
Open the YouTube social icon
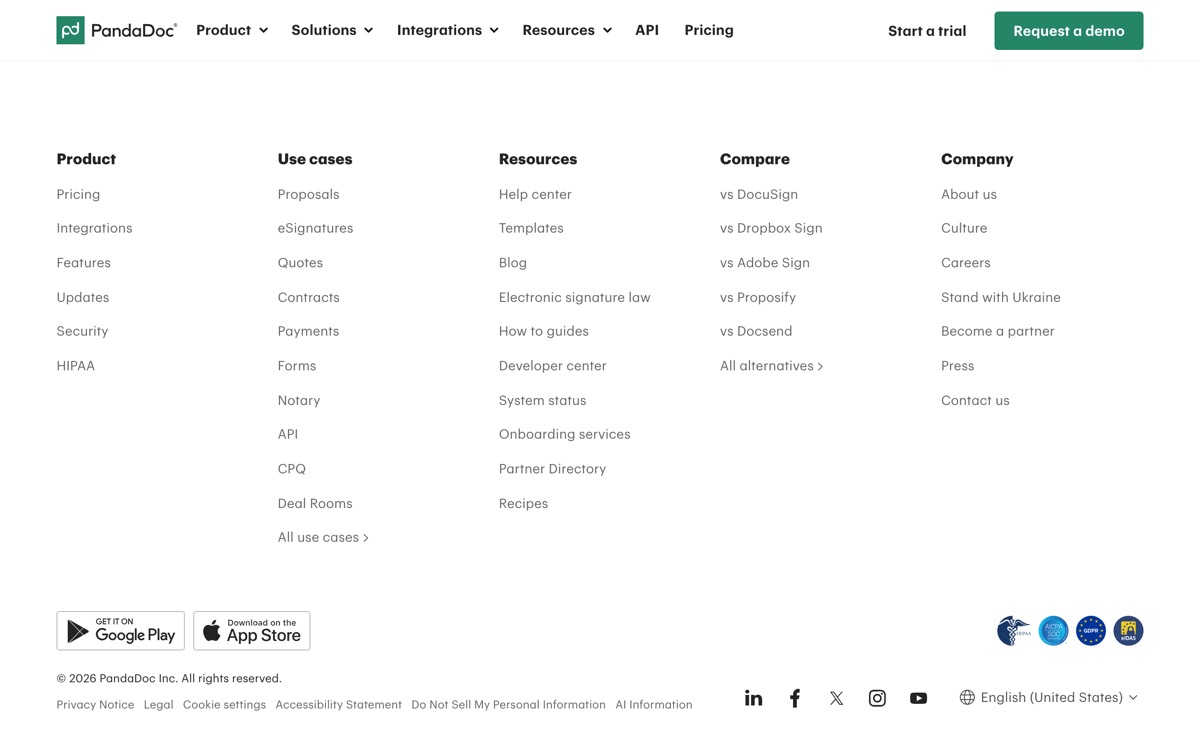918,698
